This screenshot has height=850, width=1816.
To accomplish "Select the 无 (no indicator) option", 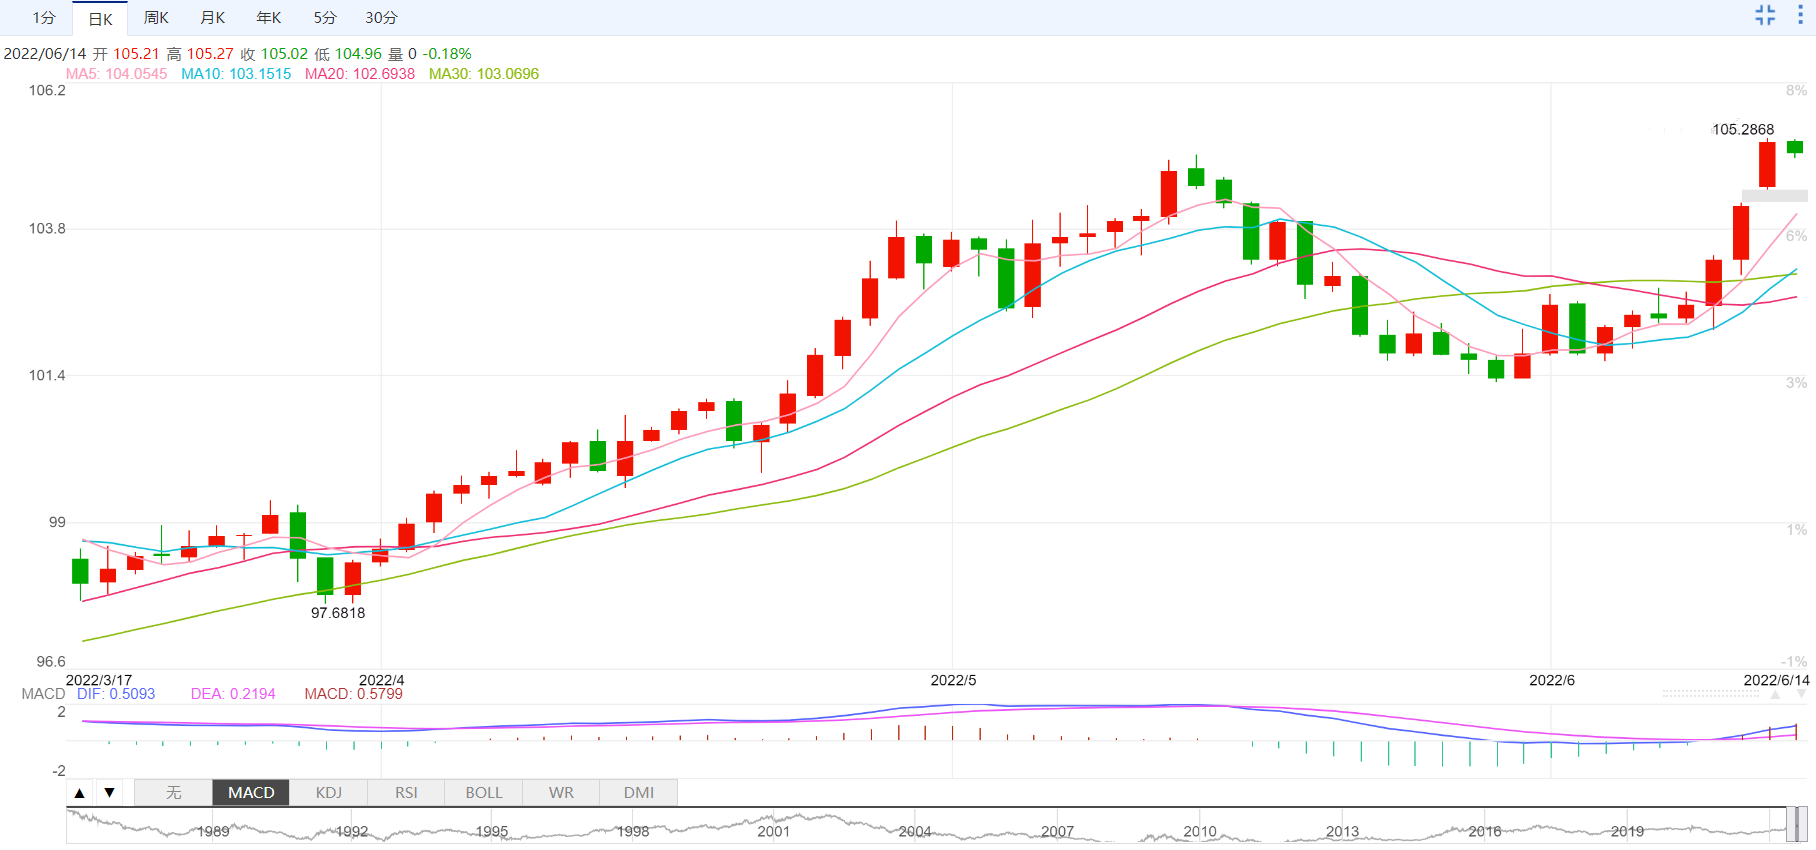I will click(x=174, y=793).
